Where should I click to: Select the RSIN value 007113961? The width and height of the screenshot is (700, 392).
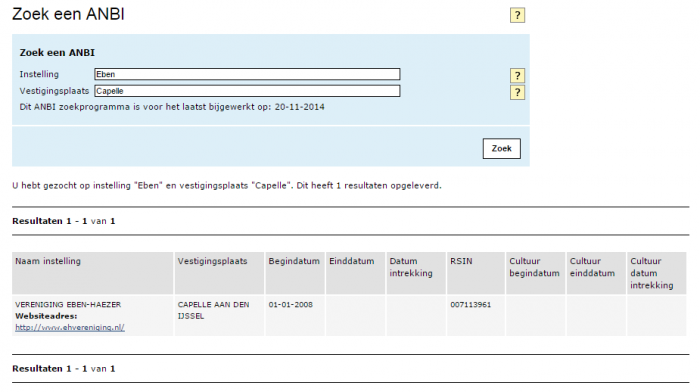click(x=471, y=304)
